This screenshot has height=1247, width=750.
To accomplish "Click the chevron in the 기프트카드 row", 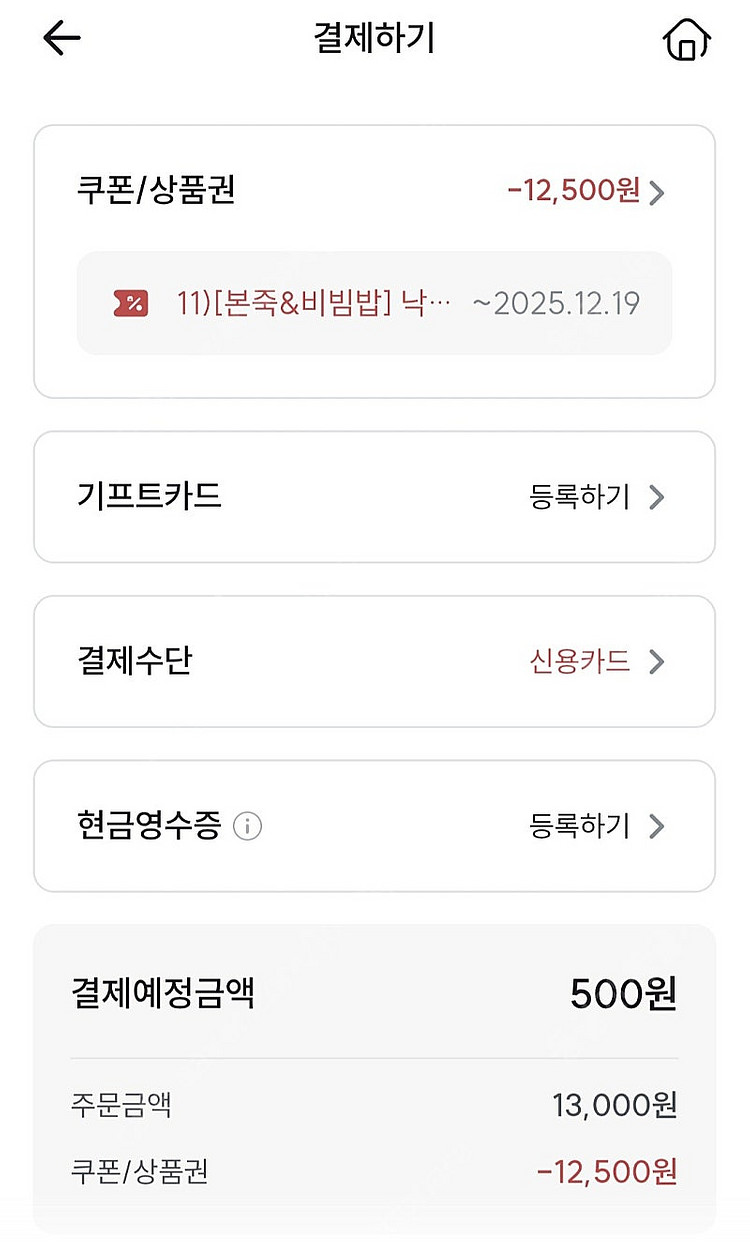I will tap(656, 497).
